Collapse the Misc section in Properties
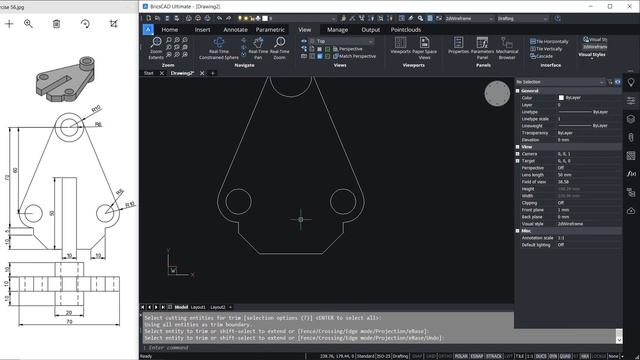640x360 pixels. pos(518,231)
